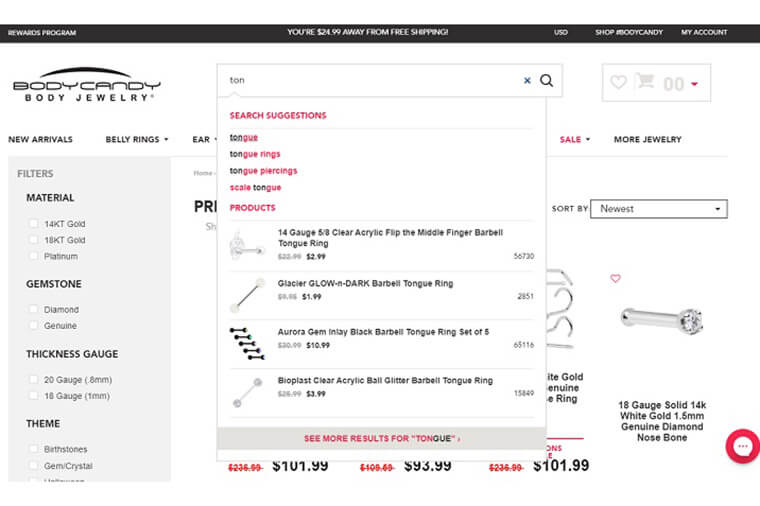Go to More Jewelry menu
Screen dimensions: 760x506
coord(647,139)
